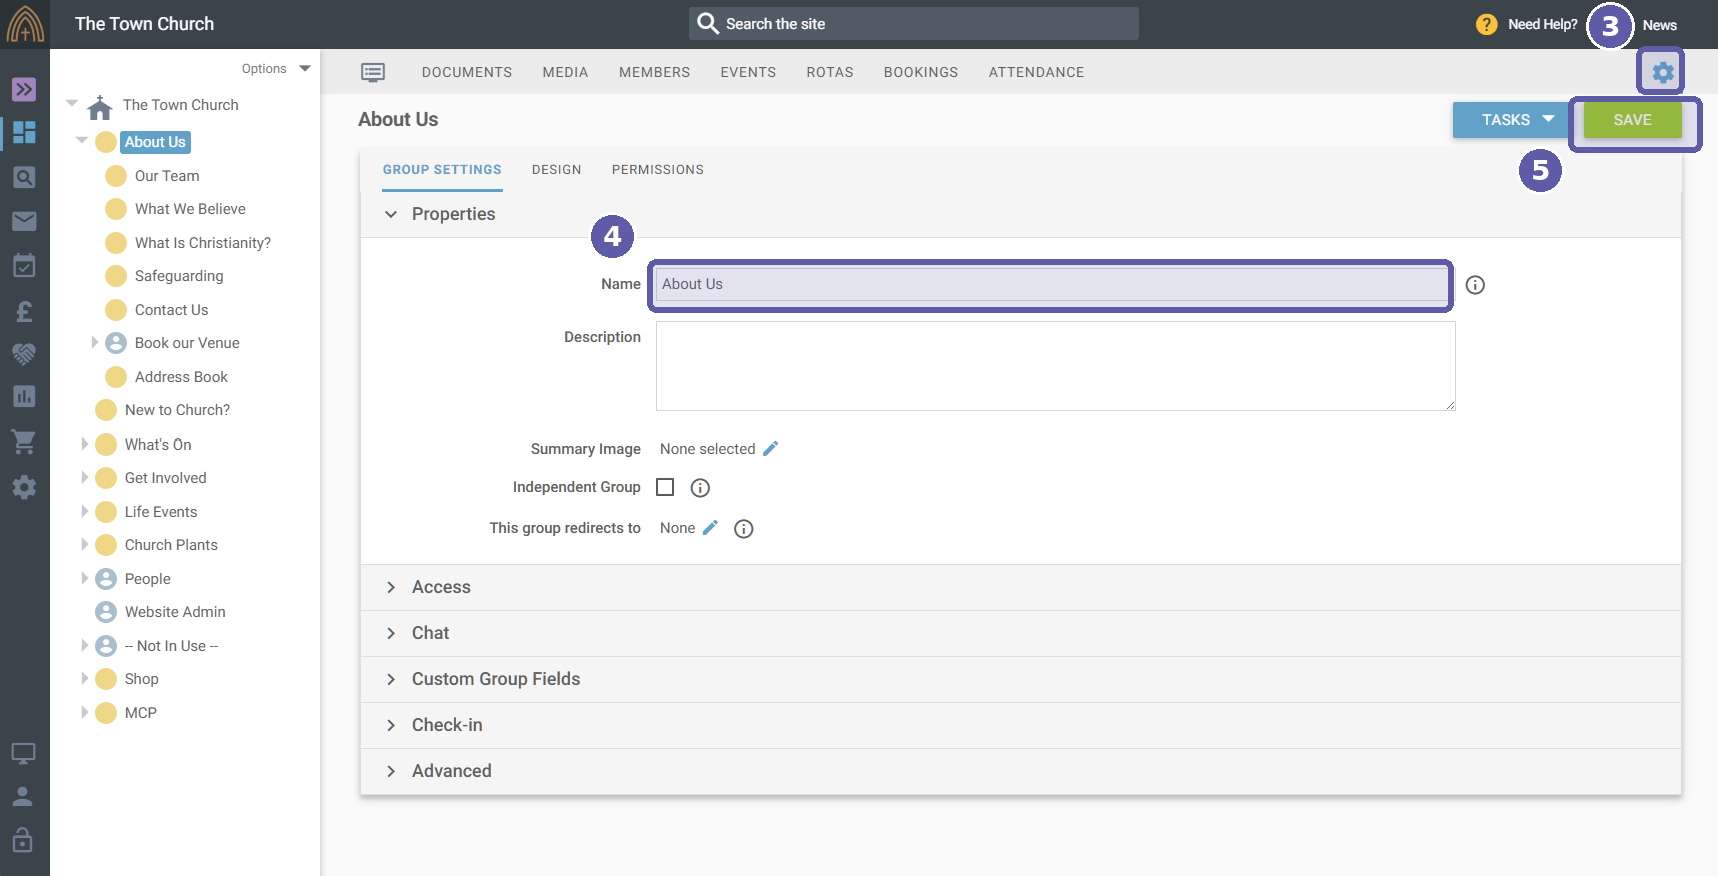Open the monitor screen sidebar icon

(23, 753)
